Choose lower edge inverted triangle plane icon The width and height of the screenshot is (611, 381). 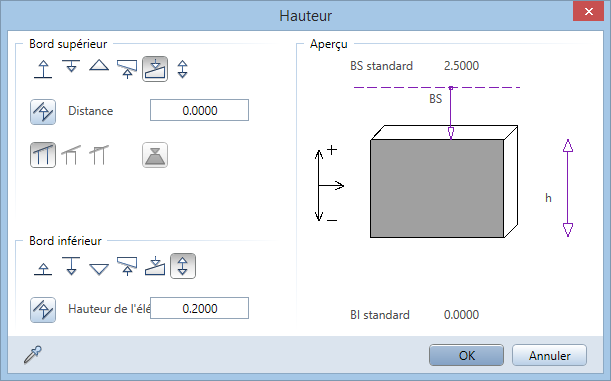(x=99, y=269)
